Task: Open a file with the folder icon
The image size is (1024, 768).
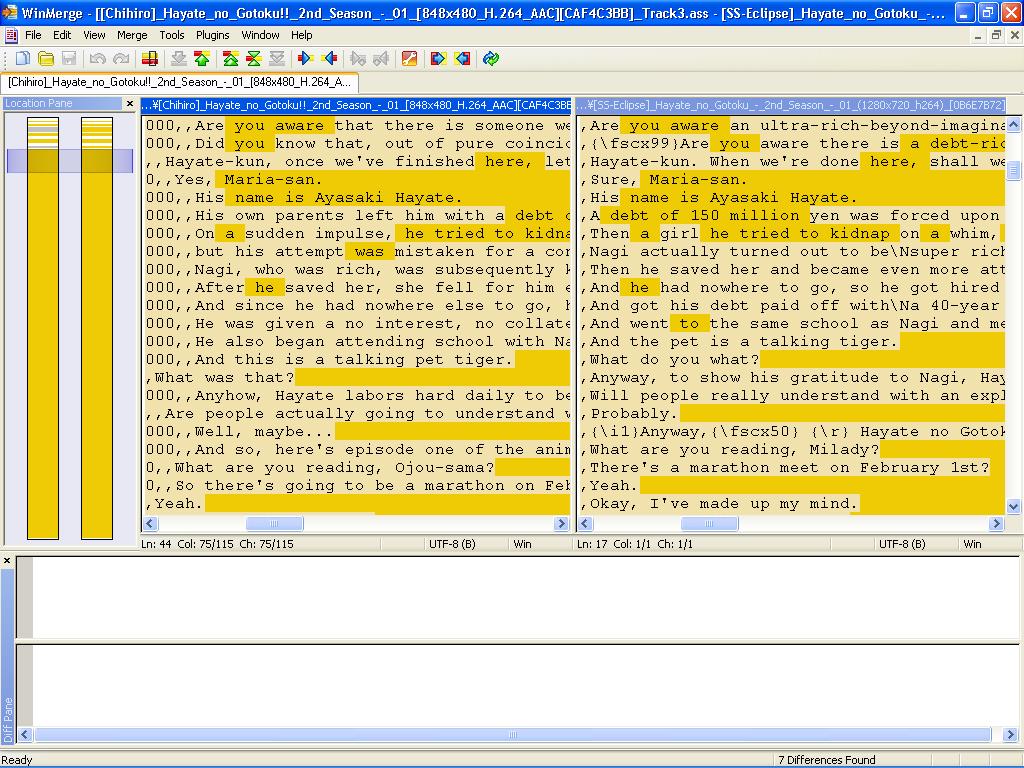Action: [46, 59]
